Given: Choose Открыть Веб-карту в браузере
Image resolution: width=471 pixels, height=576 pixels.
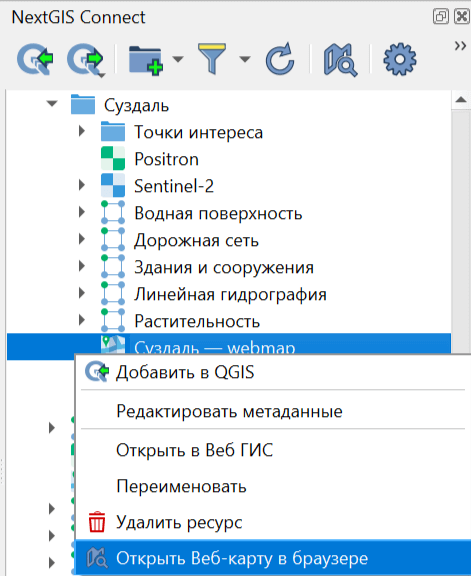Looking at the screenshot, I should [273, 558].
